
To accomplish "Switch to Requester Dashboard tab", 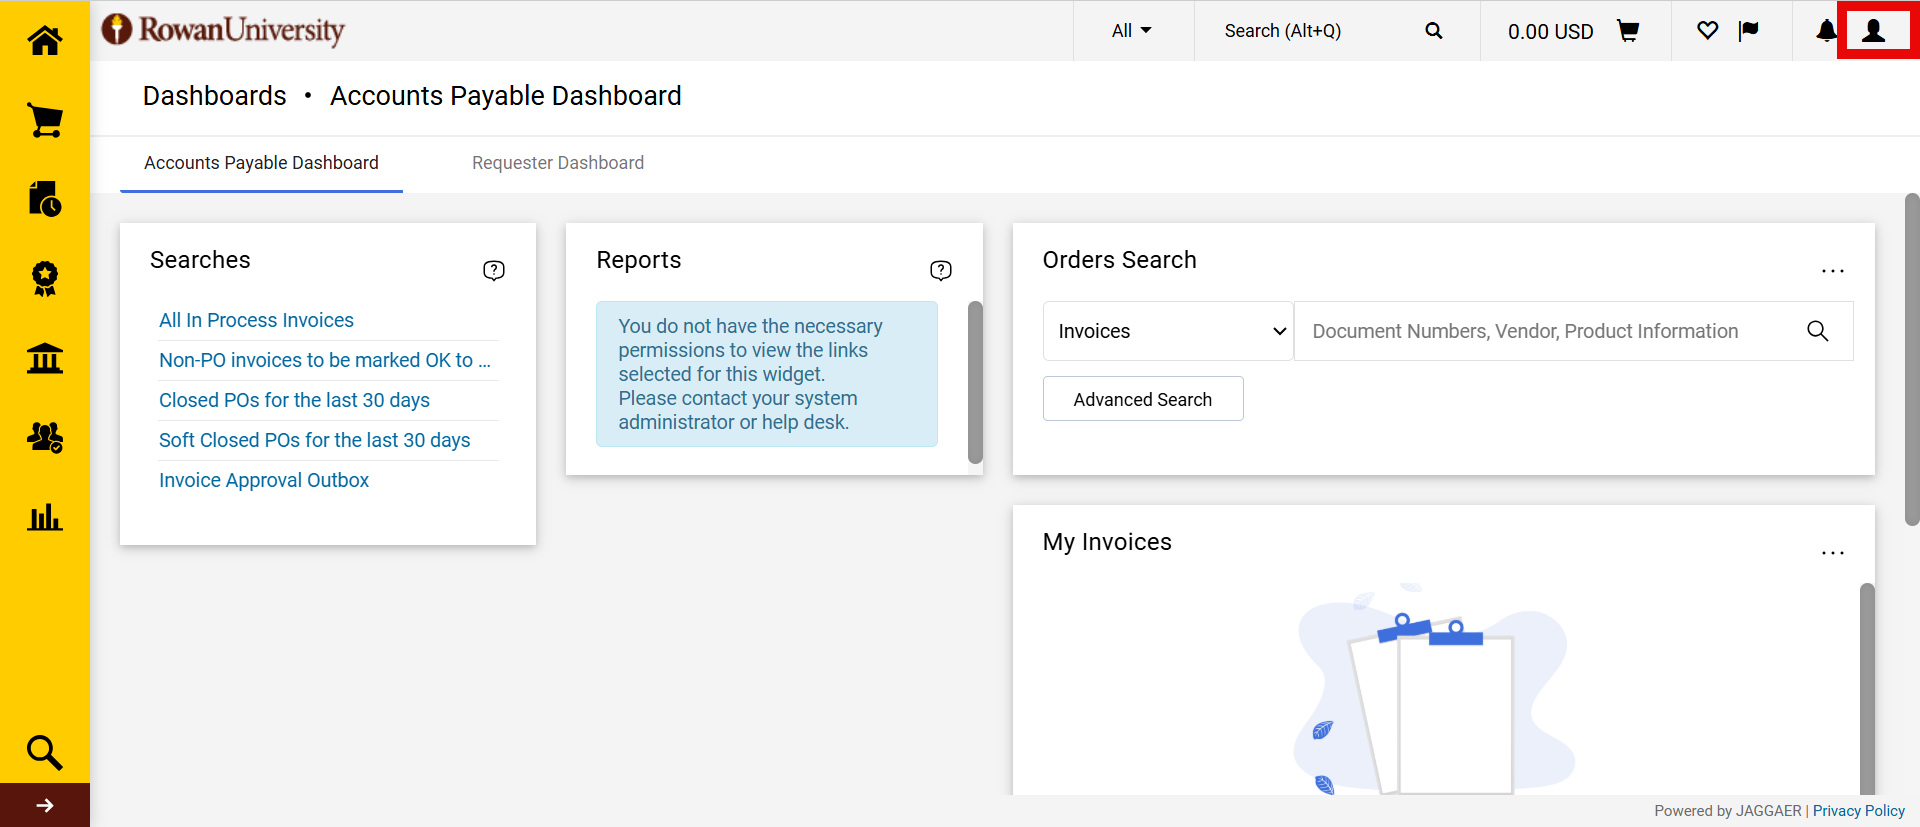I will [558, 163].
